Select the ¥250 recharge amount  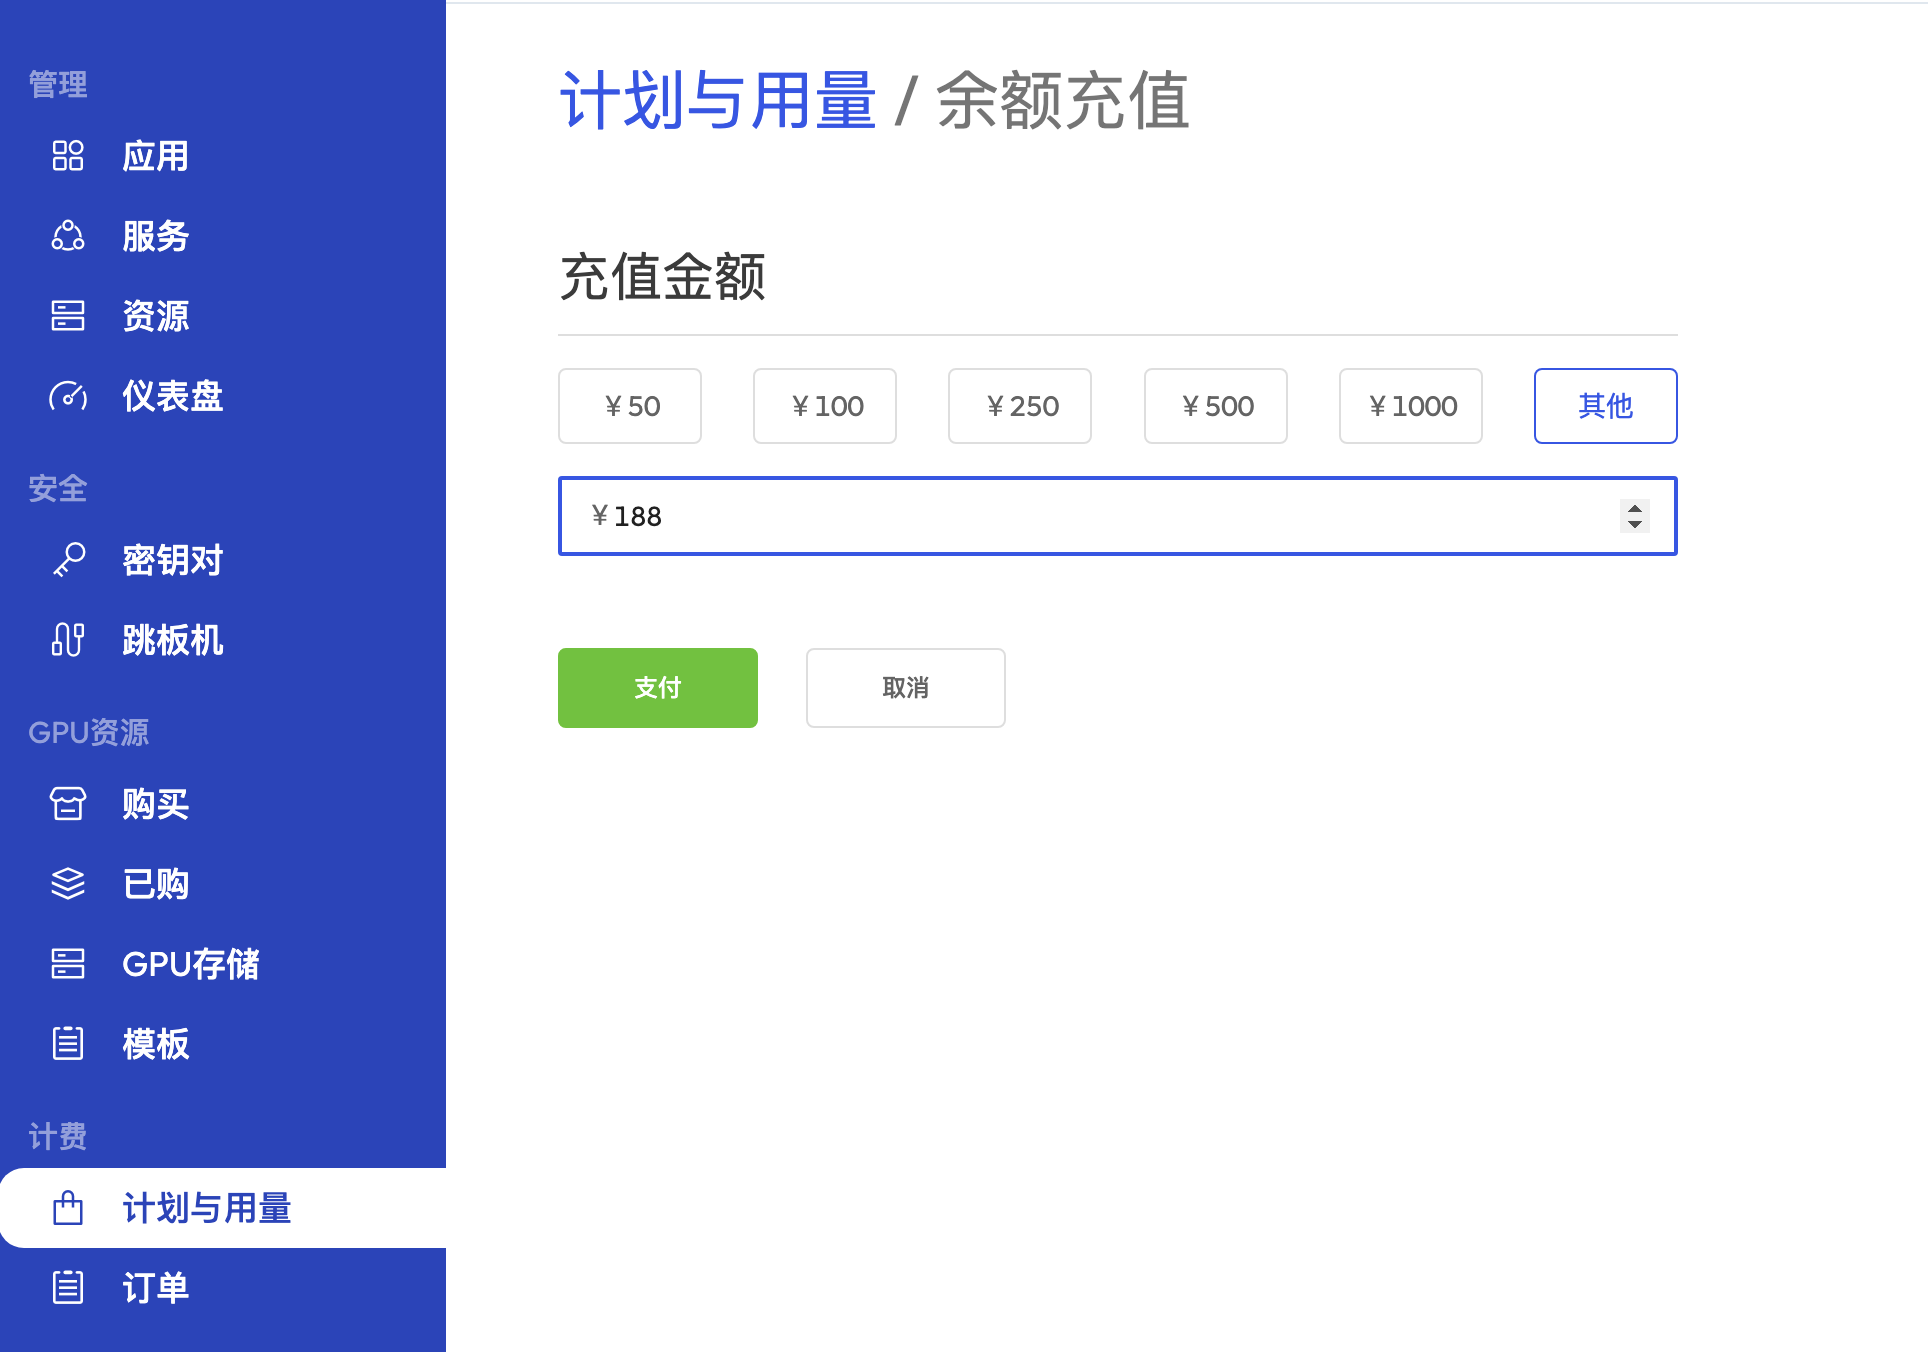click(1020, 406)
